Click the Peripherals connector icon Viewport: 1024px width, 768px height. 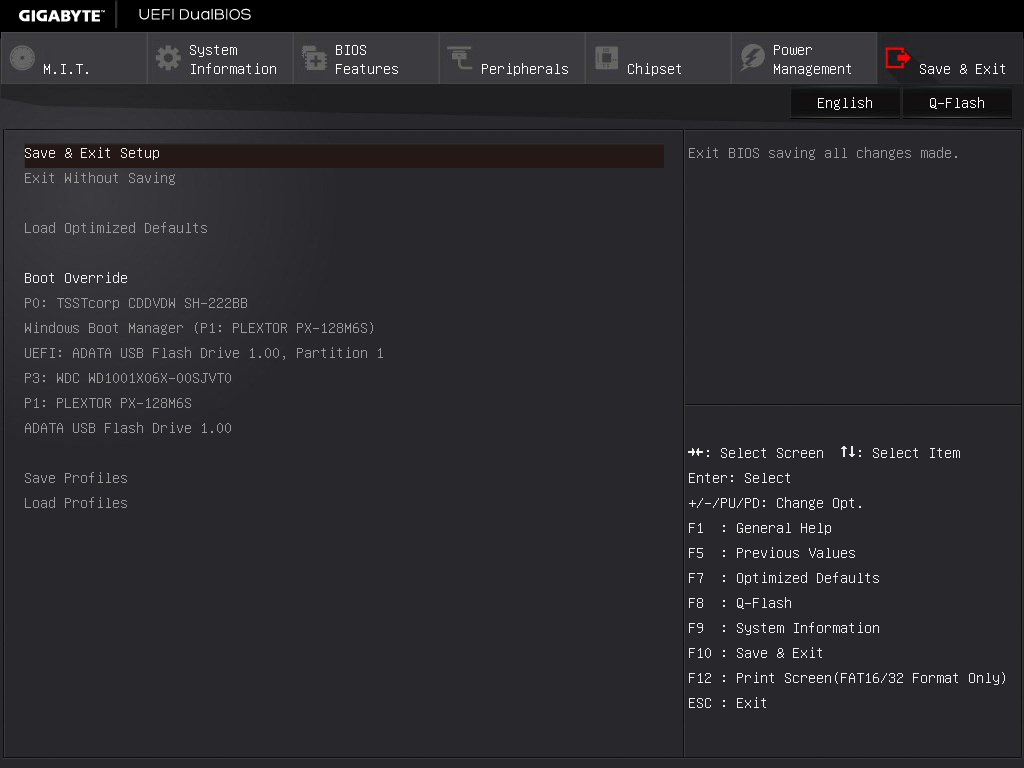click(460, 58)
